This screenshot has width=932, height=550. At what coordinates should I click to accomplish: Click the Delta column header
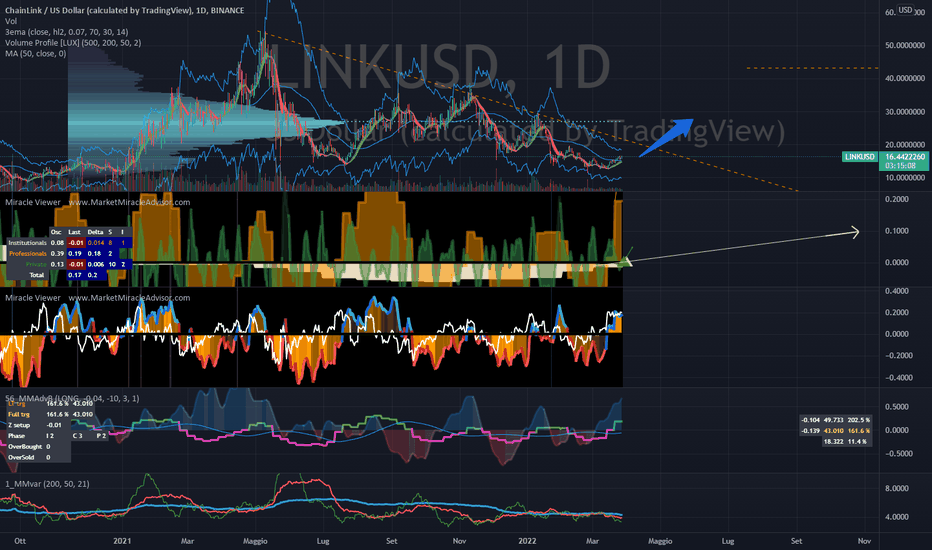95,232
